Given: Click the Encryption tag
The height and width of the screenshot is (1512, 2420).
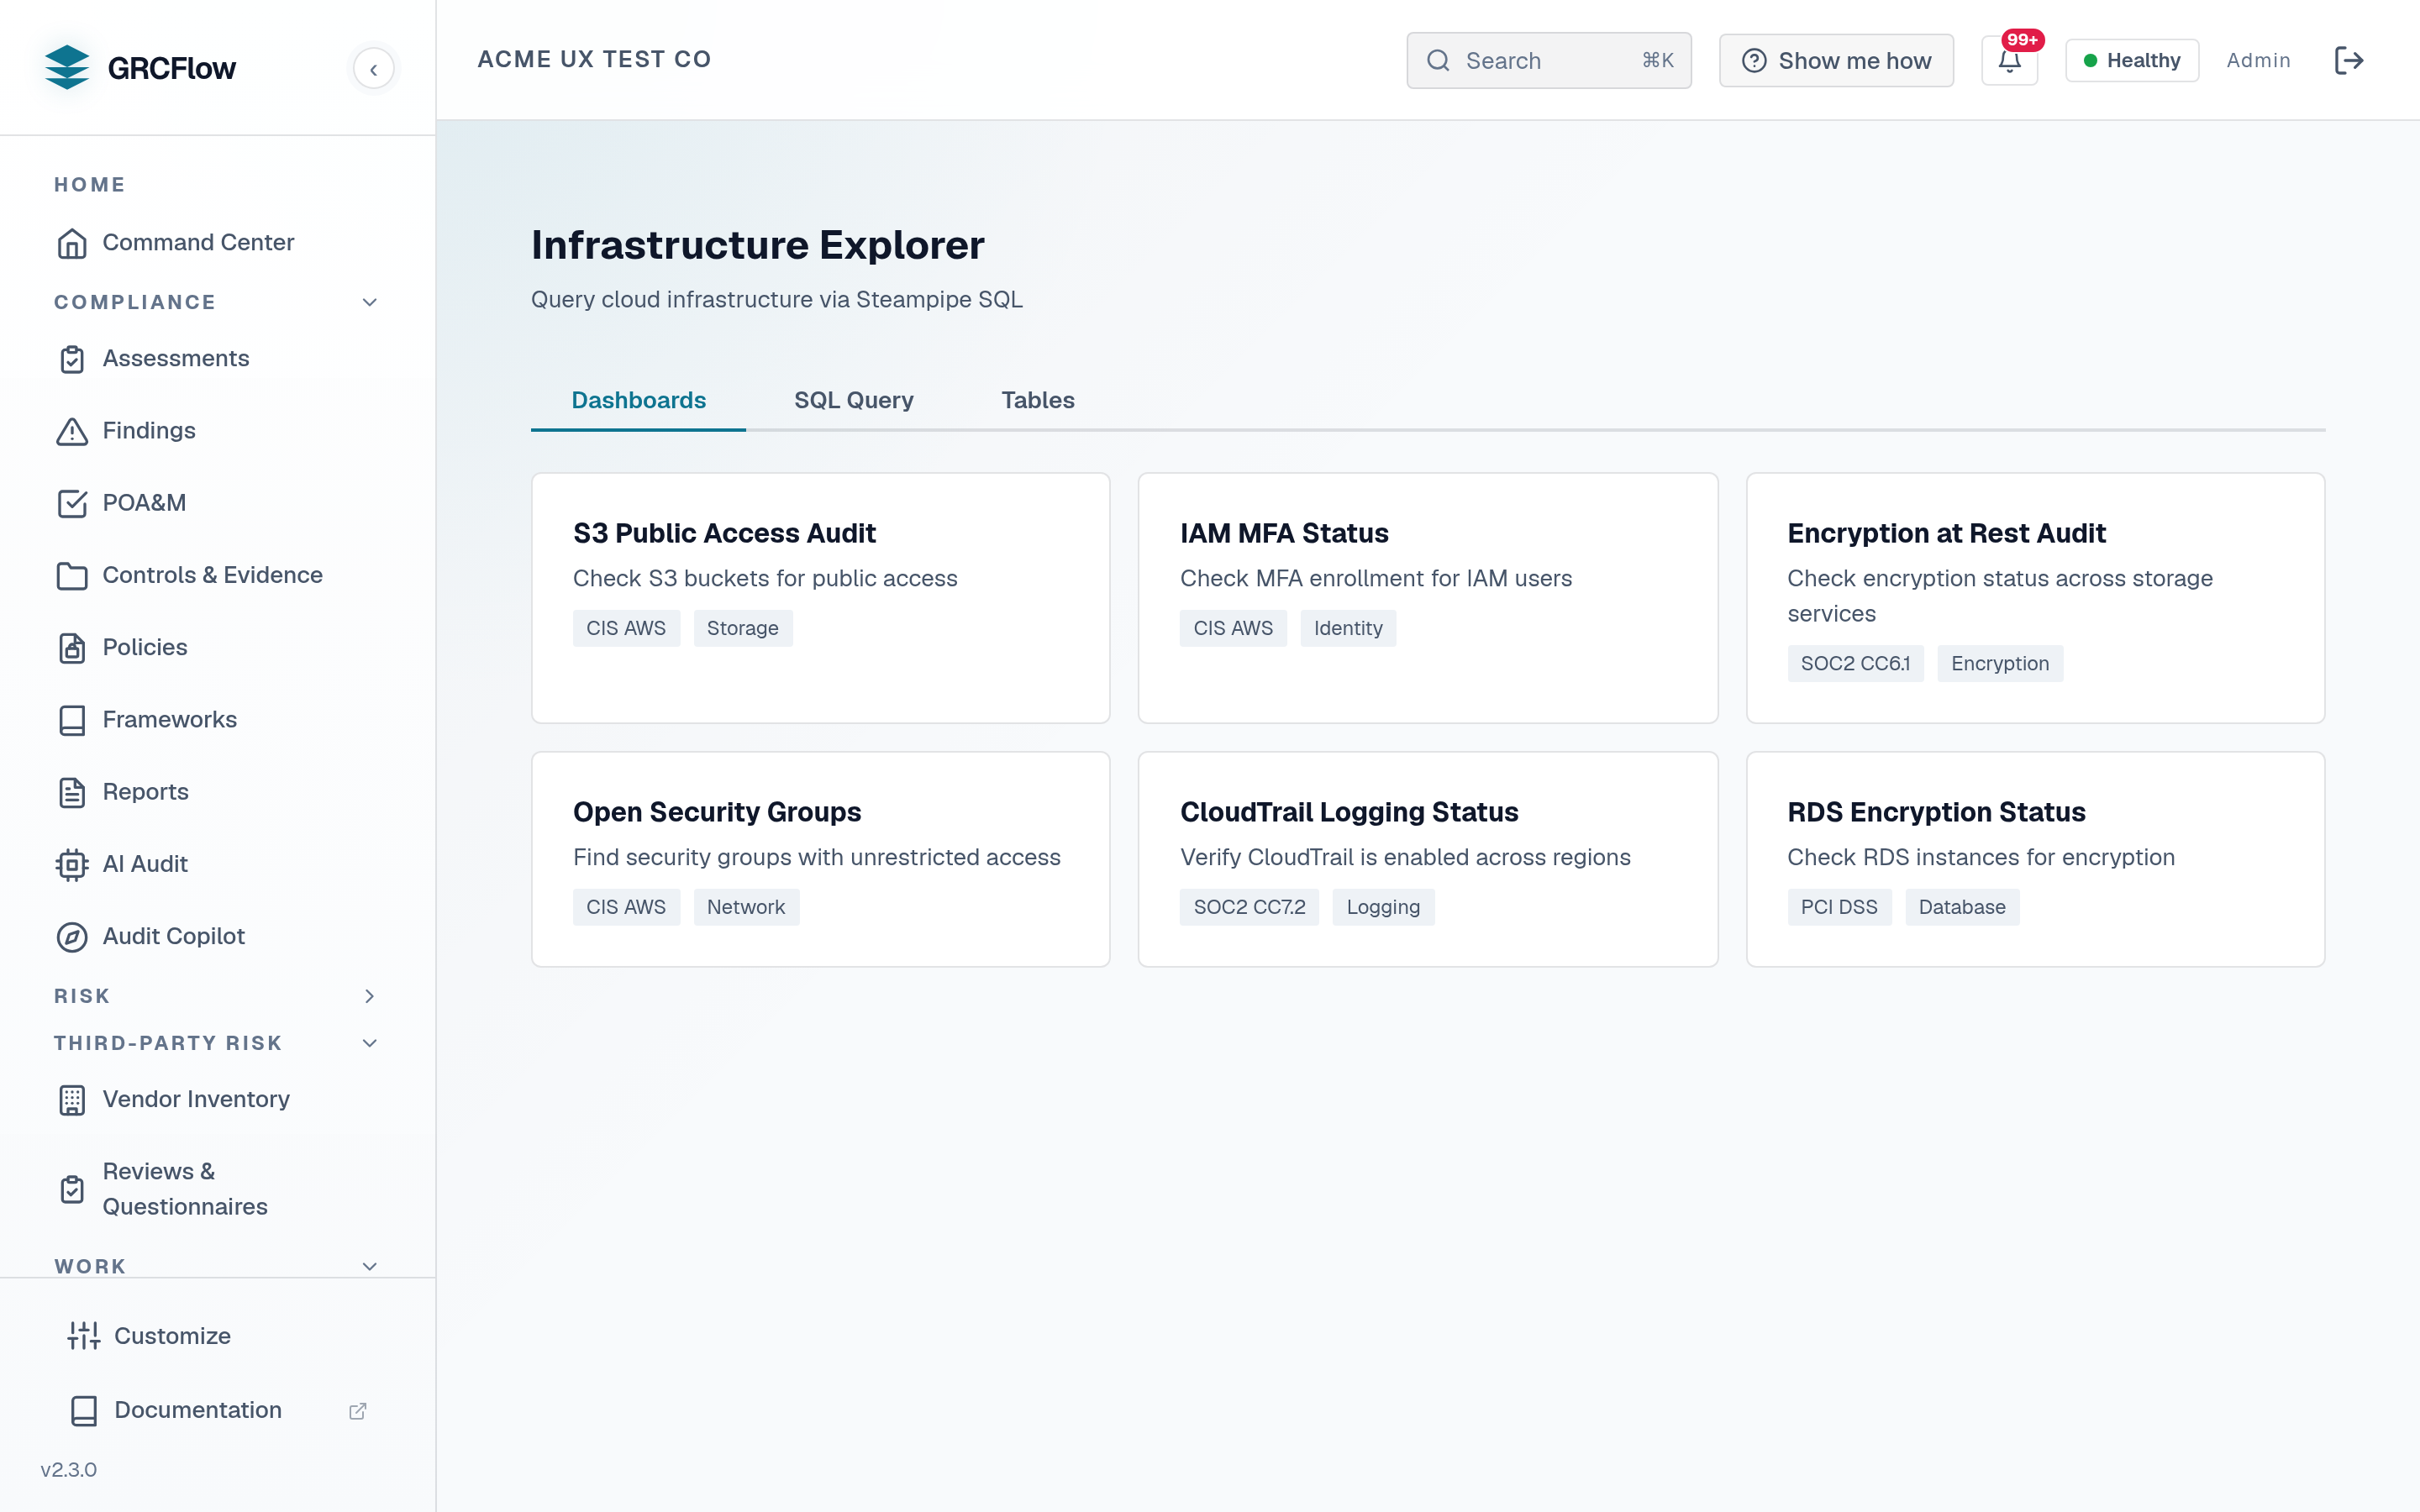Looking at the screenshot, I should coord(2000,664).
